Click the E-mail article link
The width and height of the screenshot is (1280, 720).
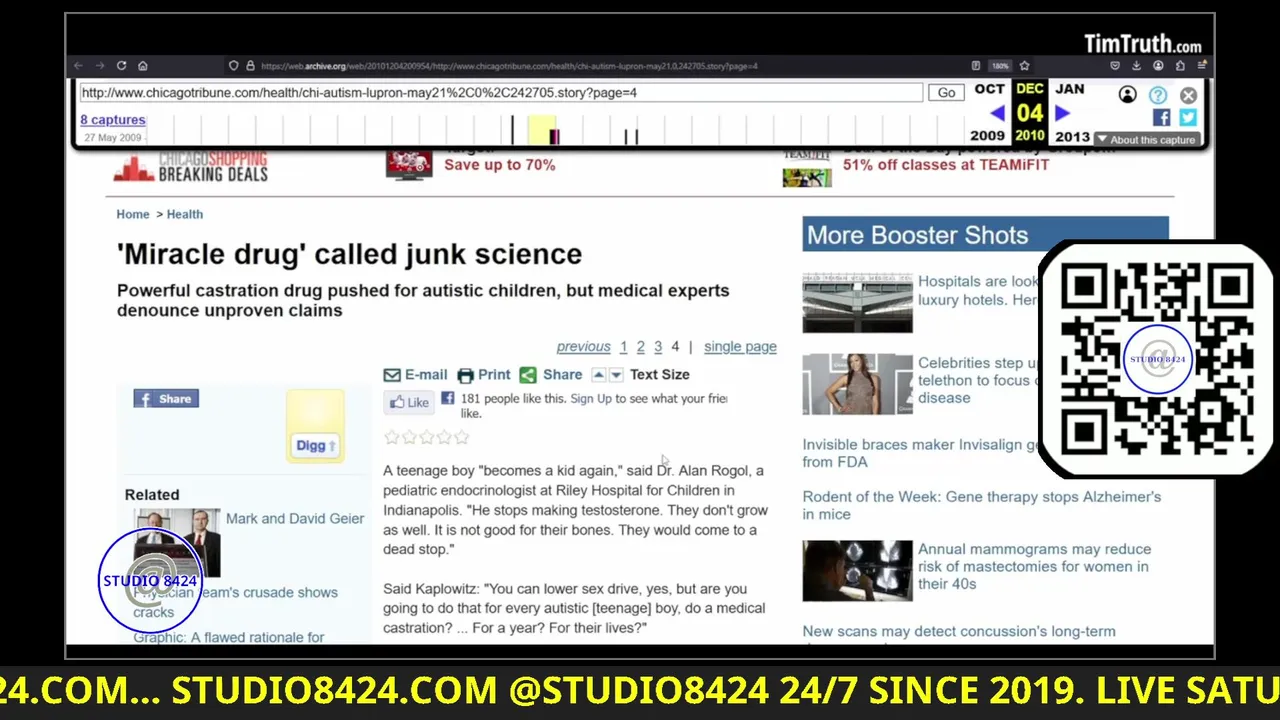(416, 375)
